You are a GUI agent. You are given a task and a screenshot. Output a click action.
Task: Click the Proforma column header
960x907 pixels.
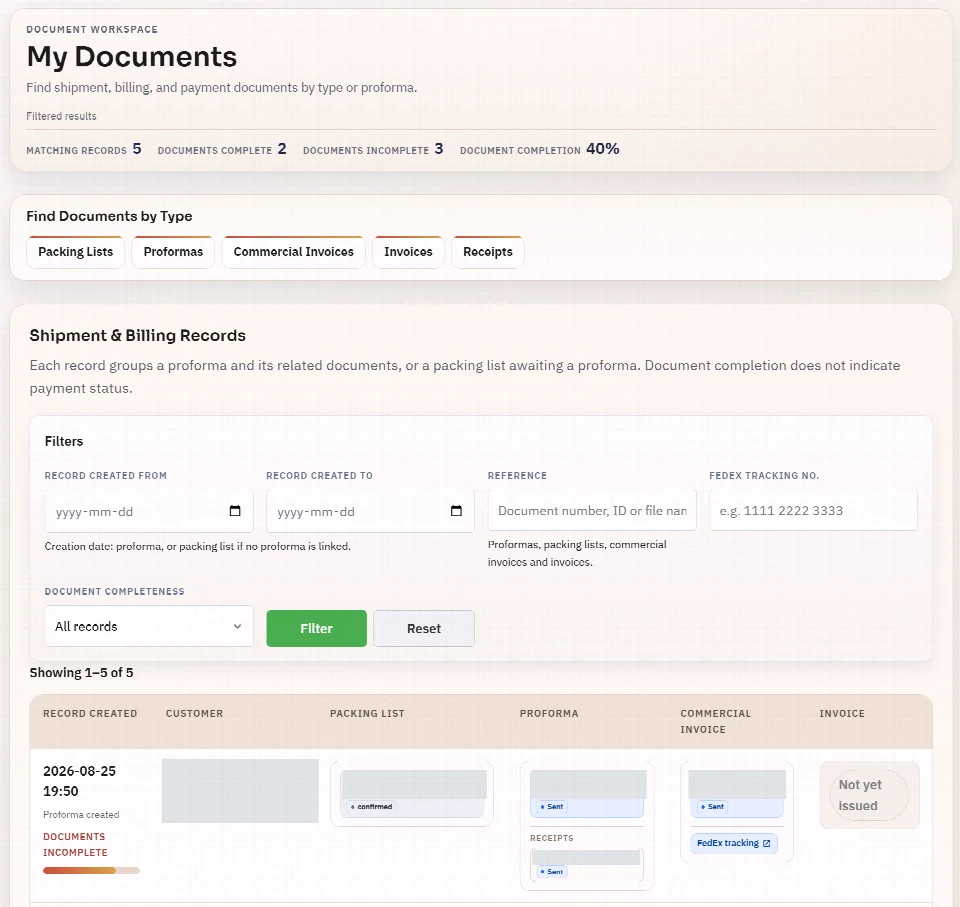549,713
